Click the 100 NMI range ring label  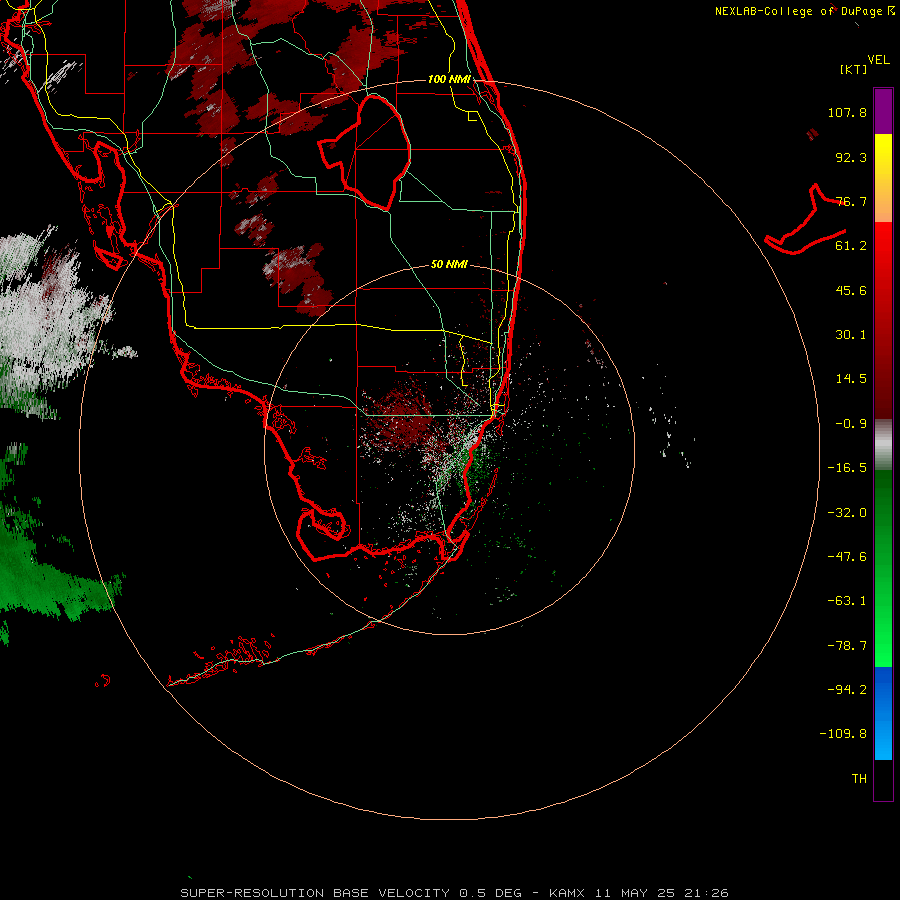(449, 79)
